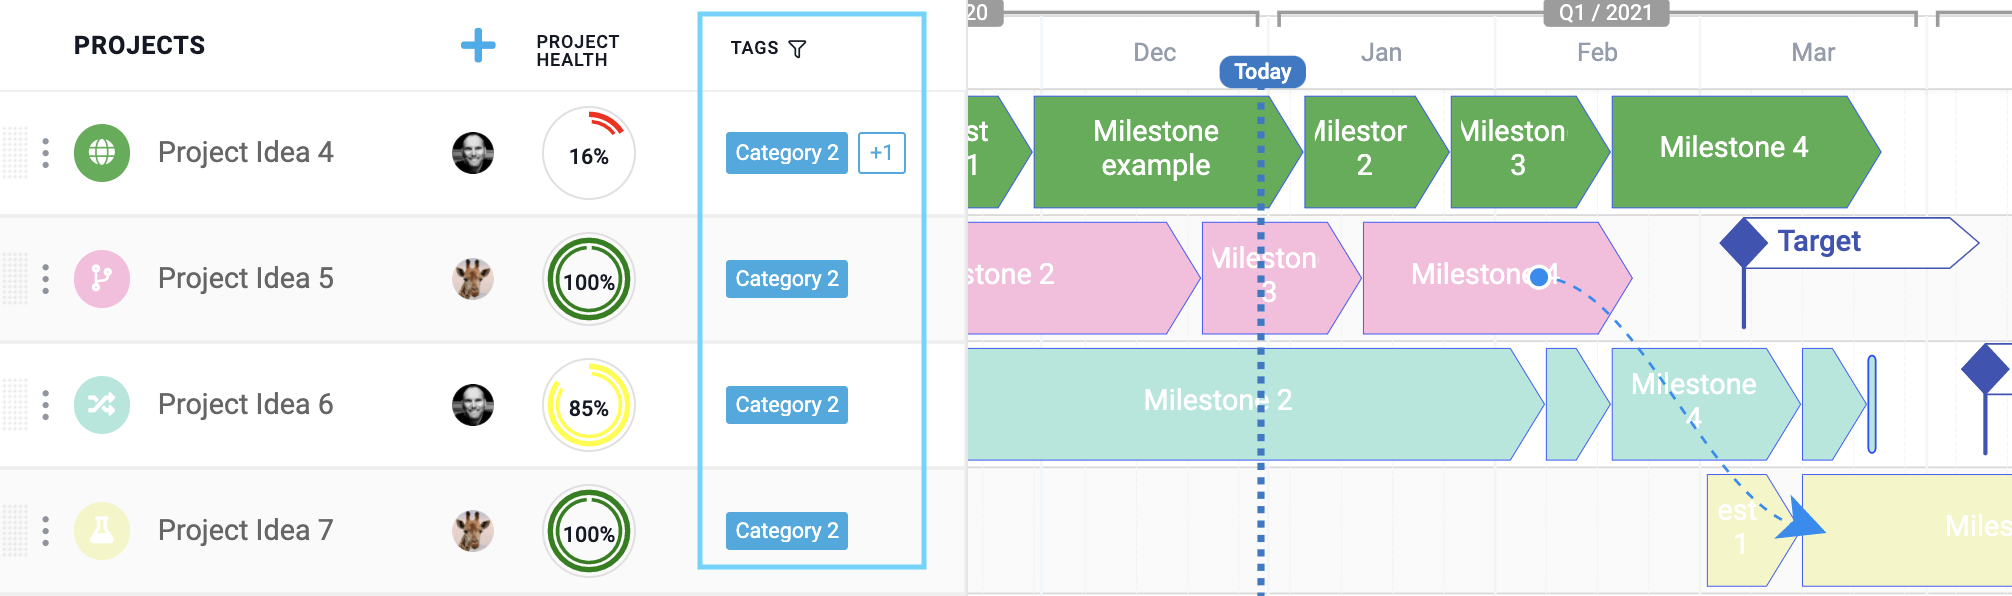Click Category 2 tag on Project Idea 5
This screenshot has height=596, width=2012.
pos(787,279)
